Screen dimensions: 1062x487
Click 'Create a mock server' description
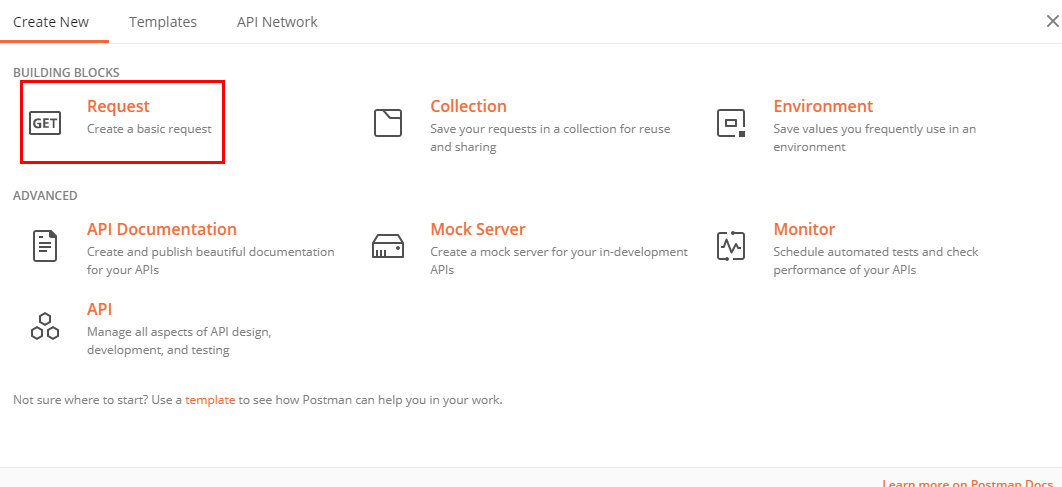tap(559, 260)
